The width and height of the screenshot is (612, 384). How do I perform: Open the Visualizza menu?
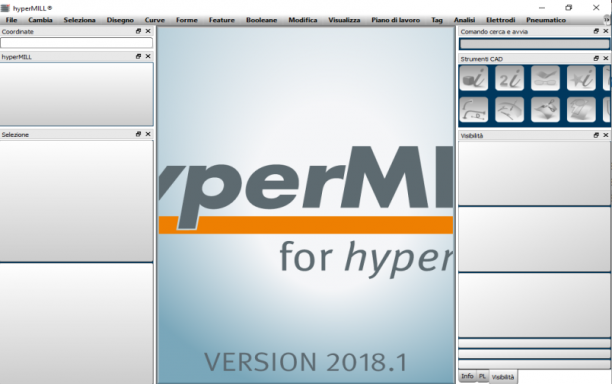coord(344,20)
